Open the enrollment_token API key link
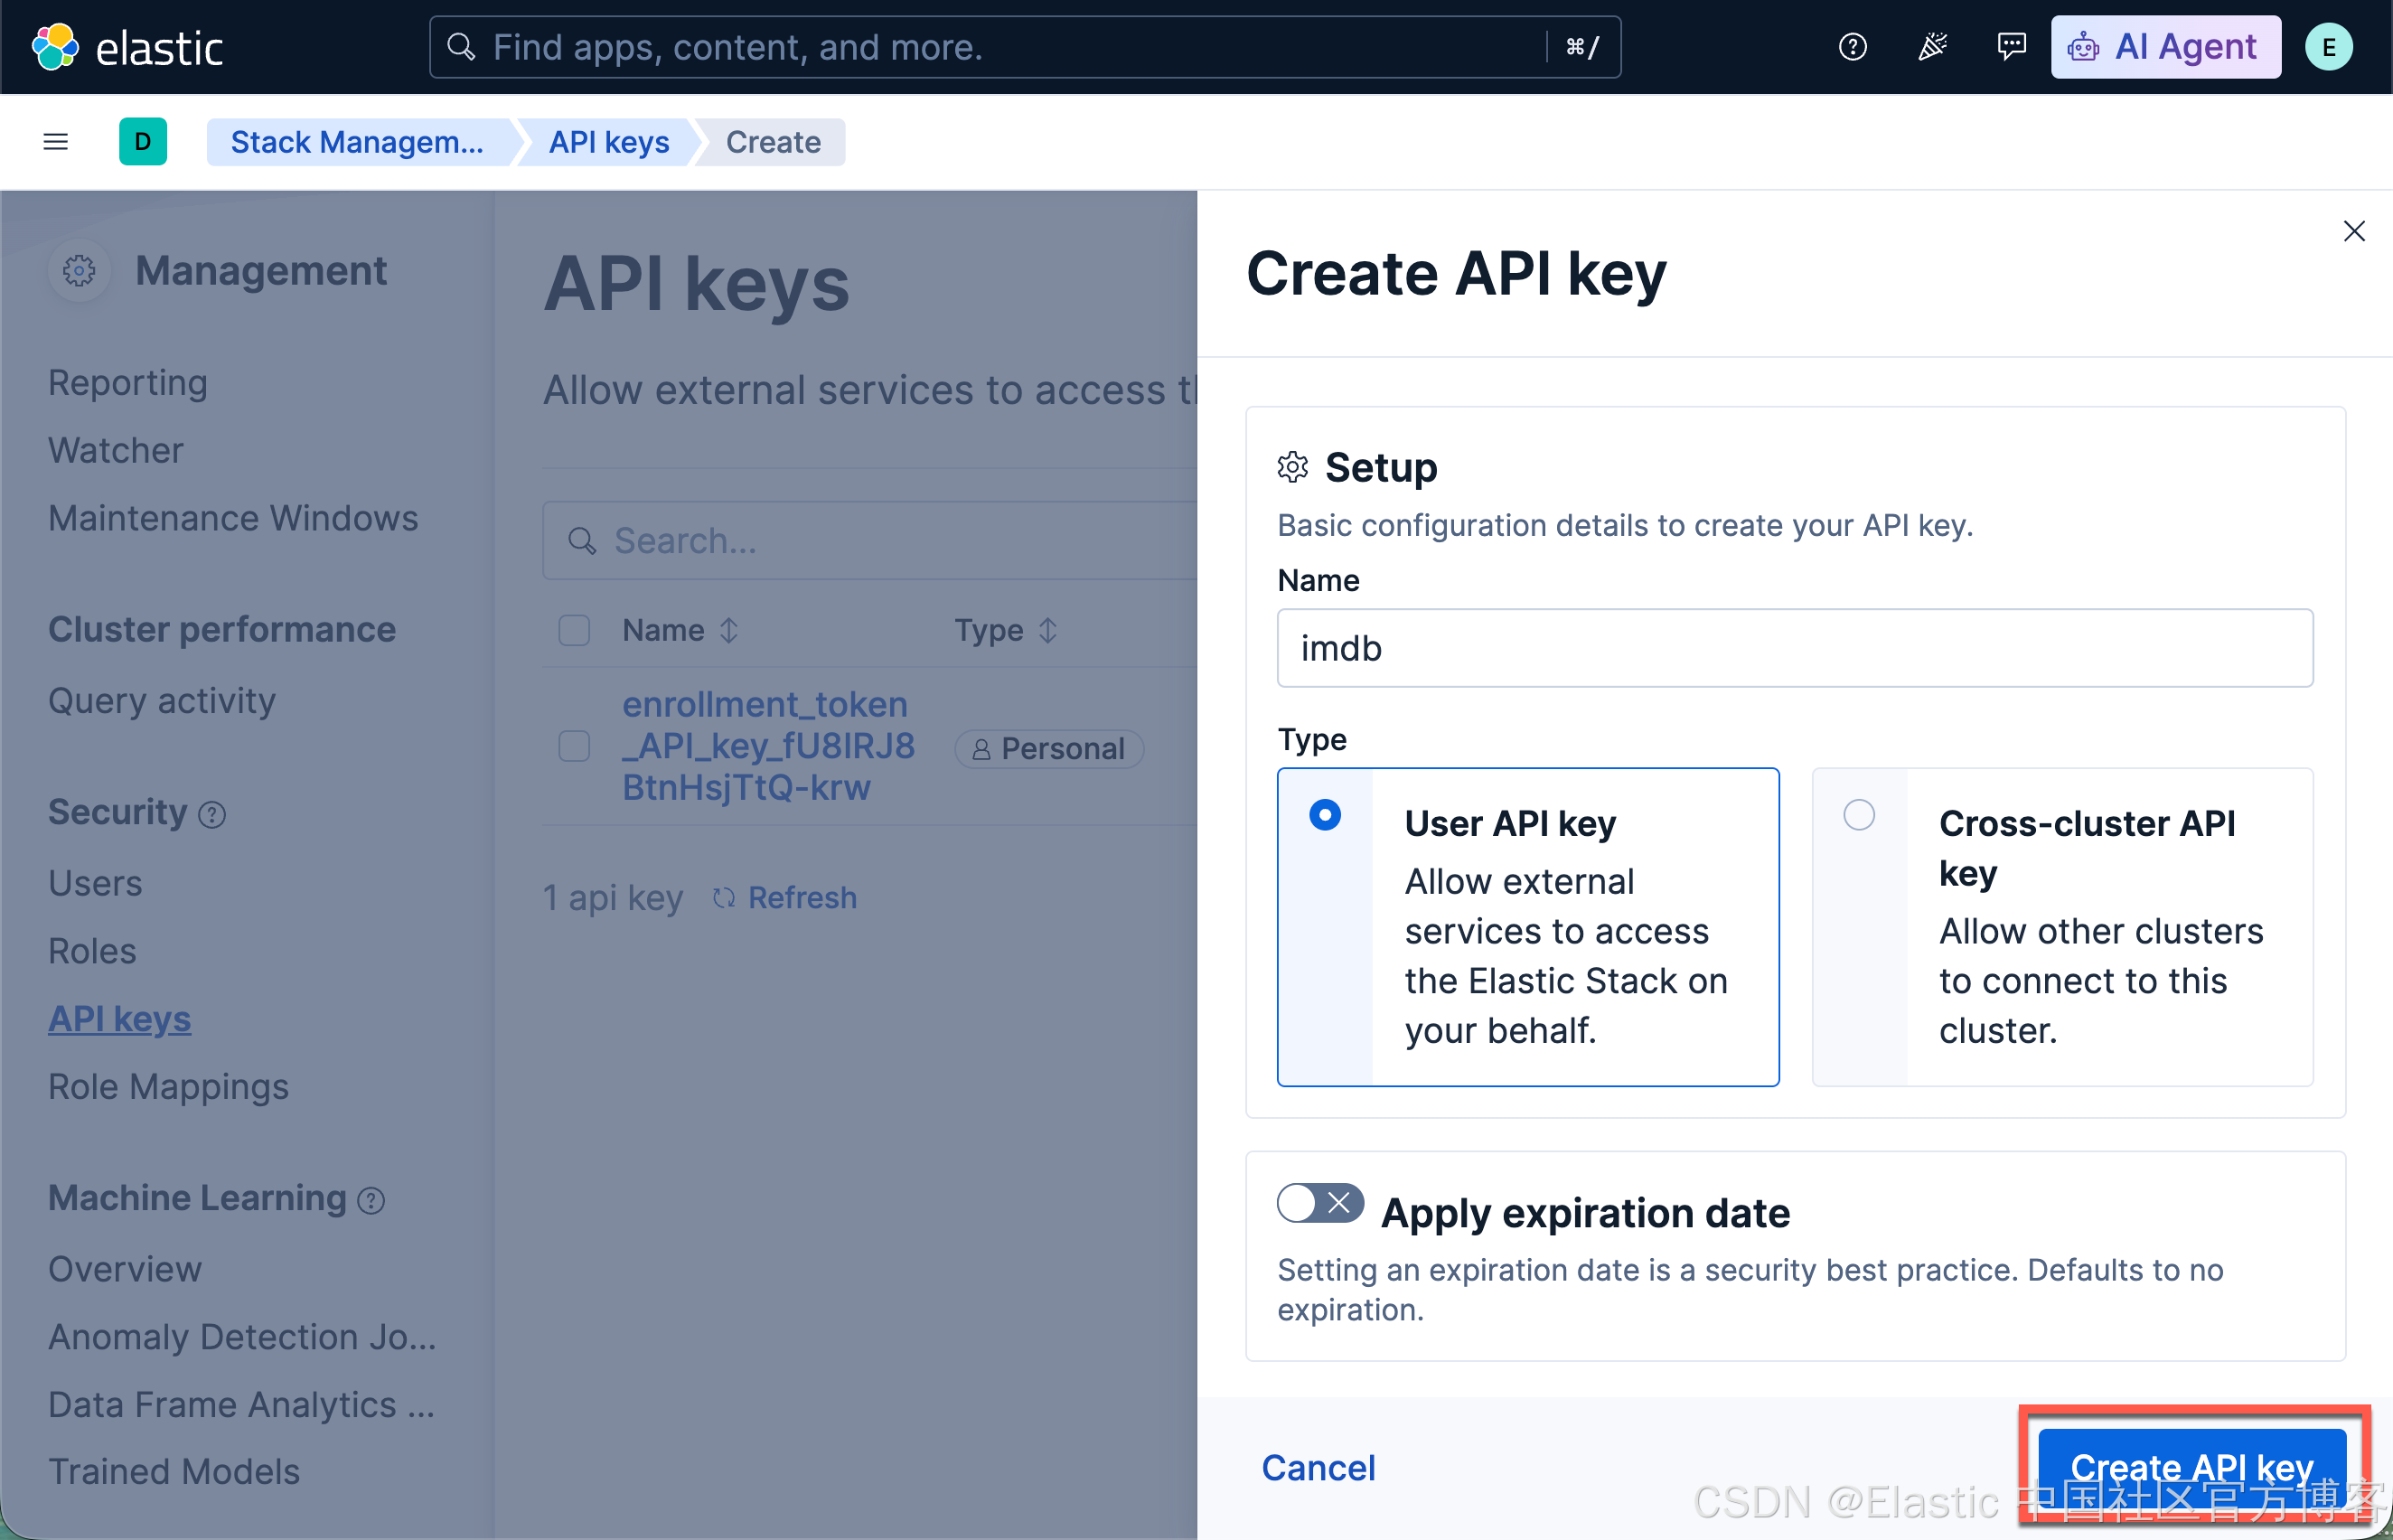Screen dimensions: 2393x1540 (768, 747)
